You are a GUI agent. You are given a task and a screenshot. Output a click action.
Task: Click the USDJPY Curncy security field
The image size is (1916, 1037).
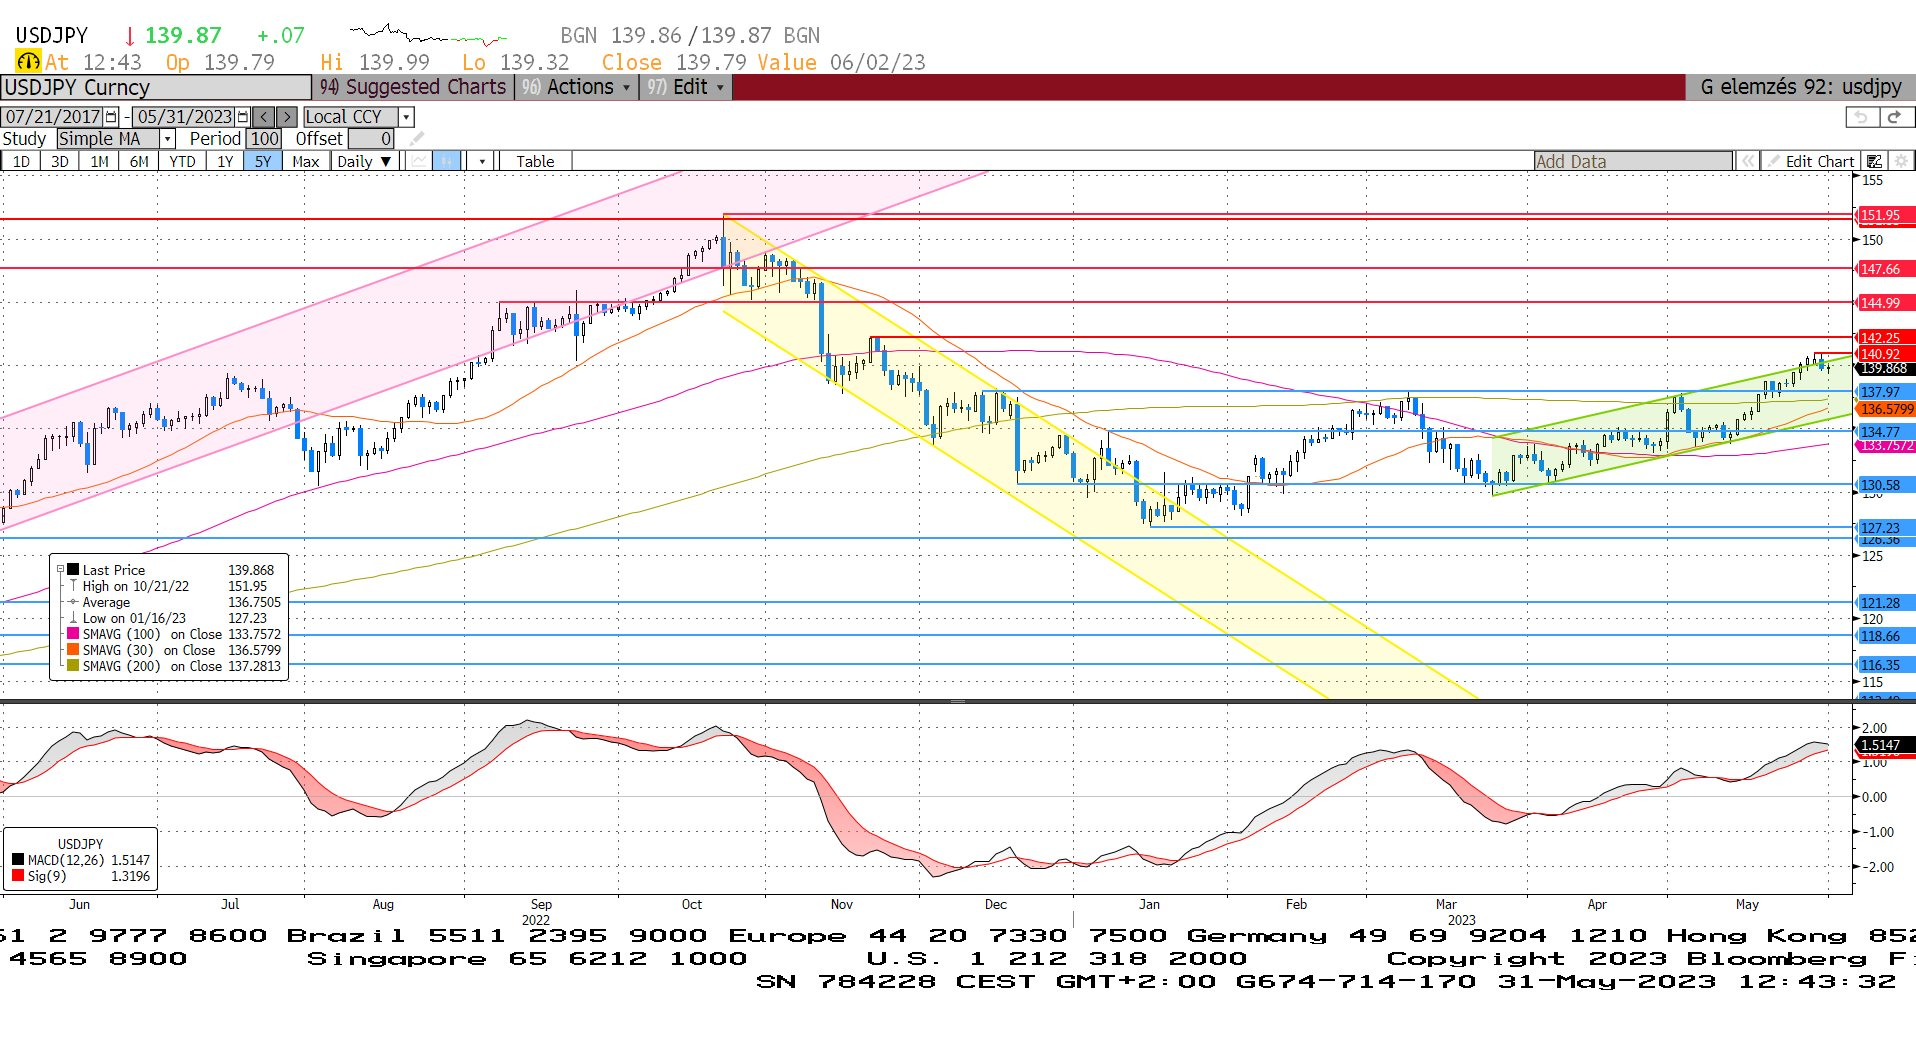pos(156,87)
